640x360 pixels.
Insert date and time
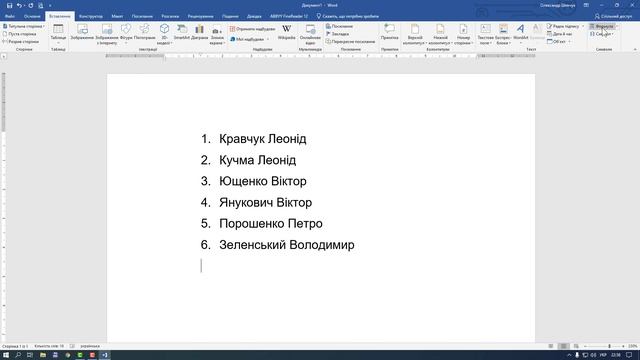(560, 34)
